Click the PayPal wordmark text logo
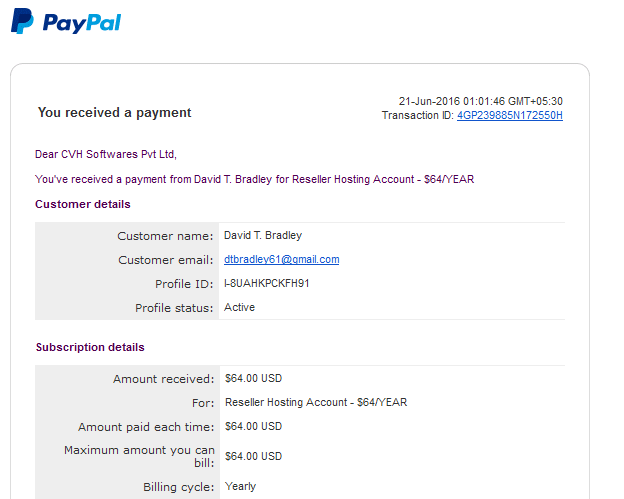The width and height of the screenshot is (624, 499). (x=82, y=23)
